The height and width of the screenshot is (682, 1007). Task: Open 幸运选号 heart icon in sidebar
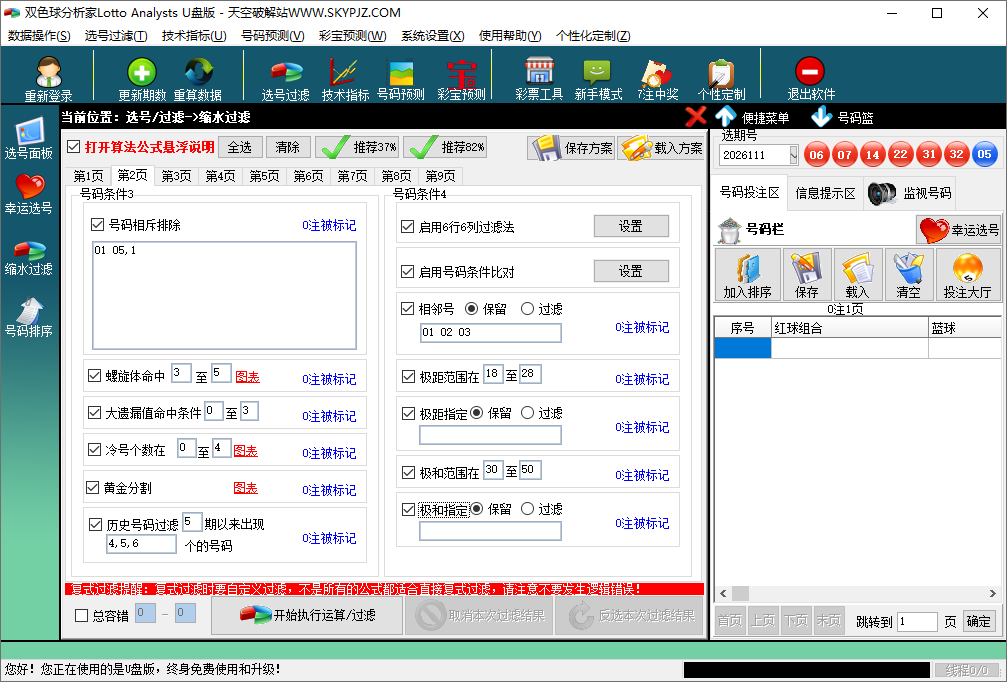coord(28,193)
